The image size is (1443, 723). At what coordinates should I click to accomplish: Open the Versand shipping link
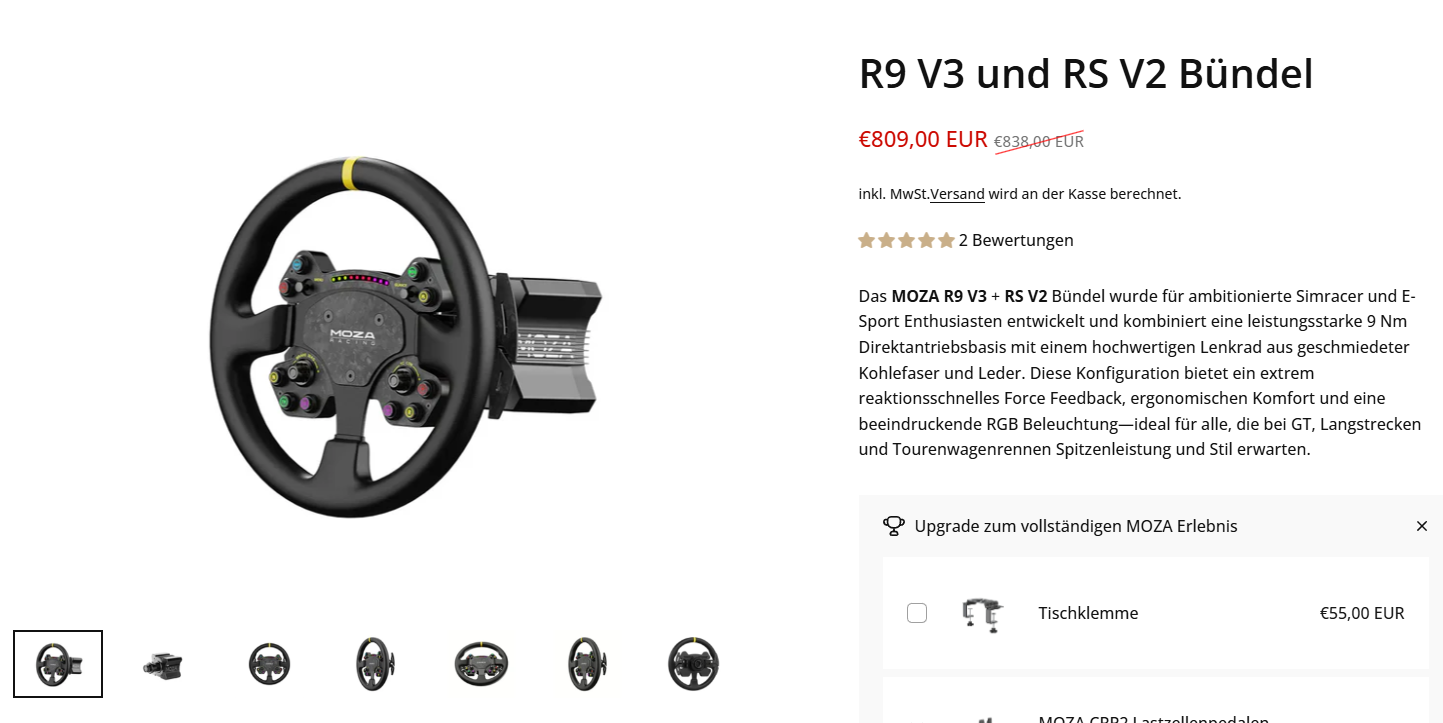[x=957, y=194]
